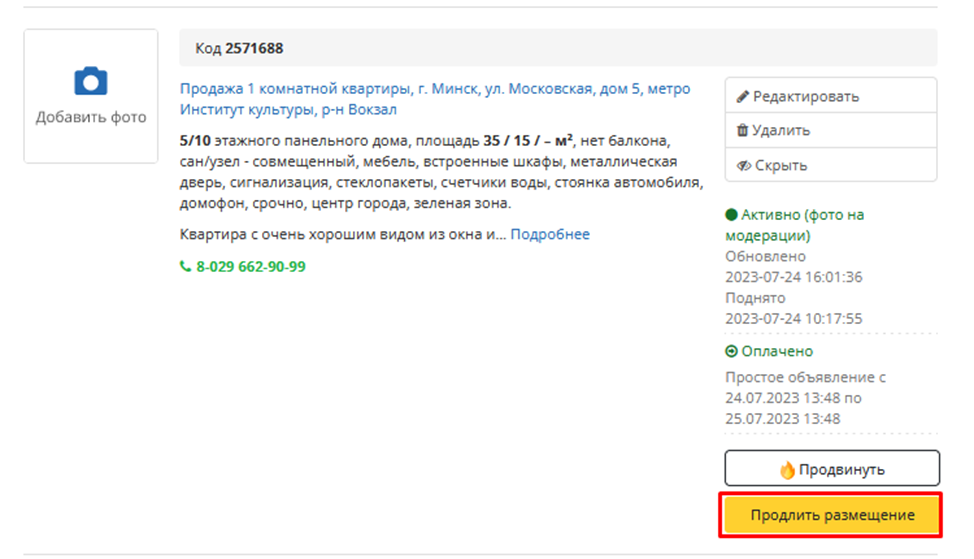
Task: Click the pencil icon next to Редактировать
Action: 742,96
